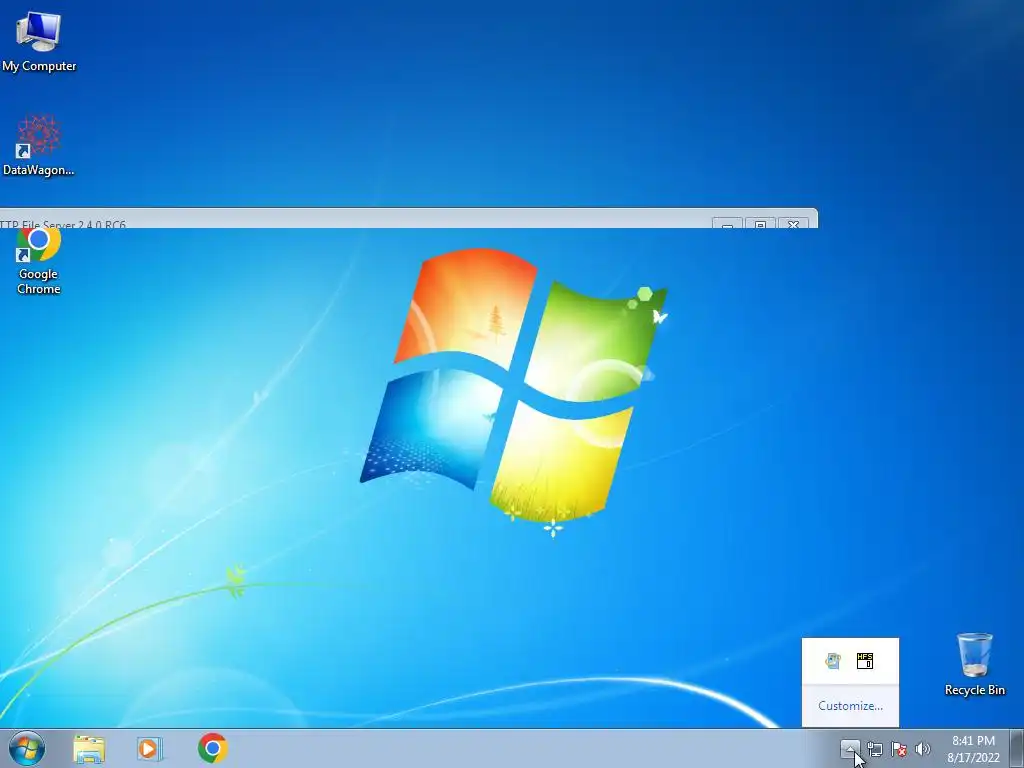Viewport: 1024px width, 768px height.
Task: Open Action Center flag icon
Action: 899,749
